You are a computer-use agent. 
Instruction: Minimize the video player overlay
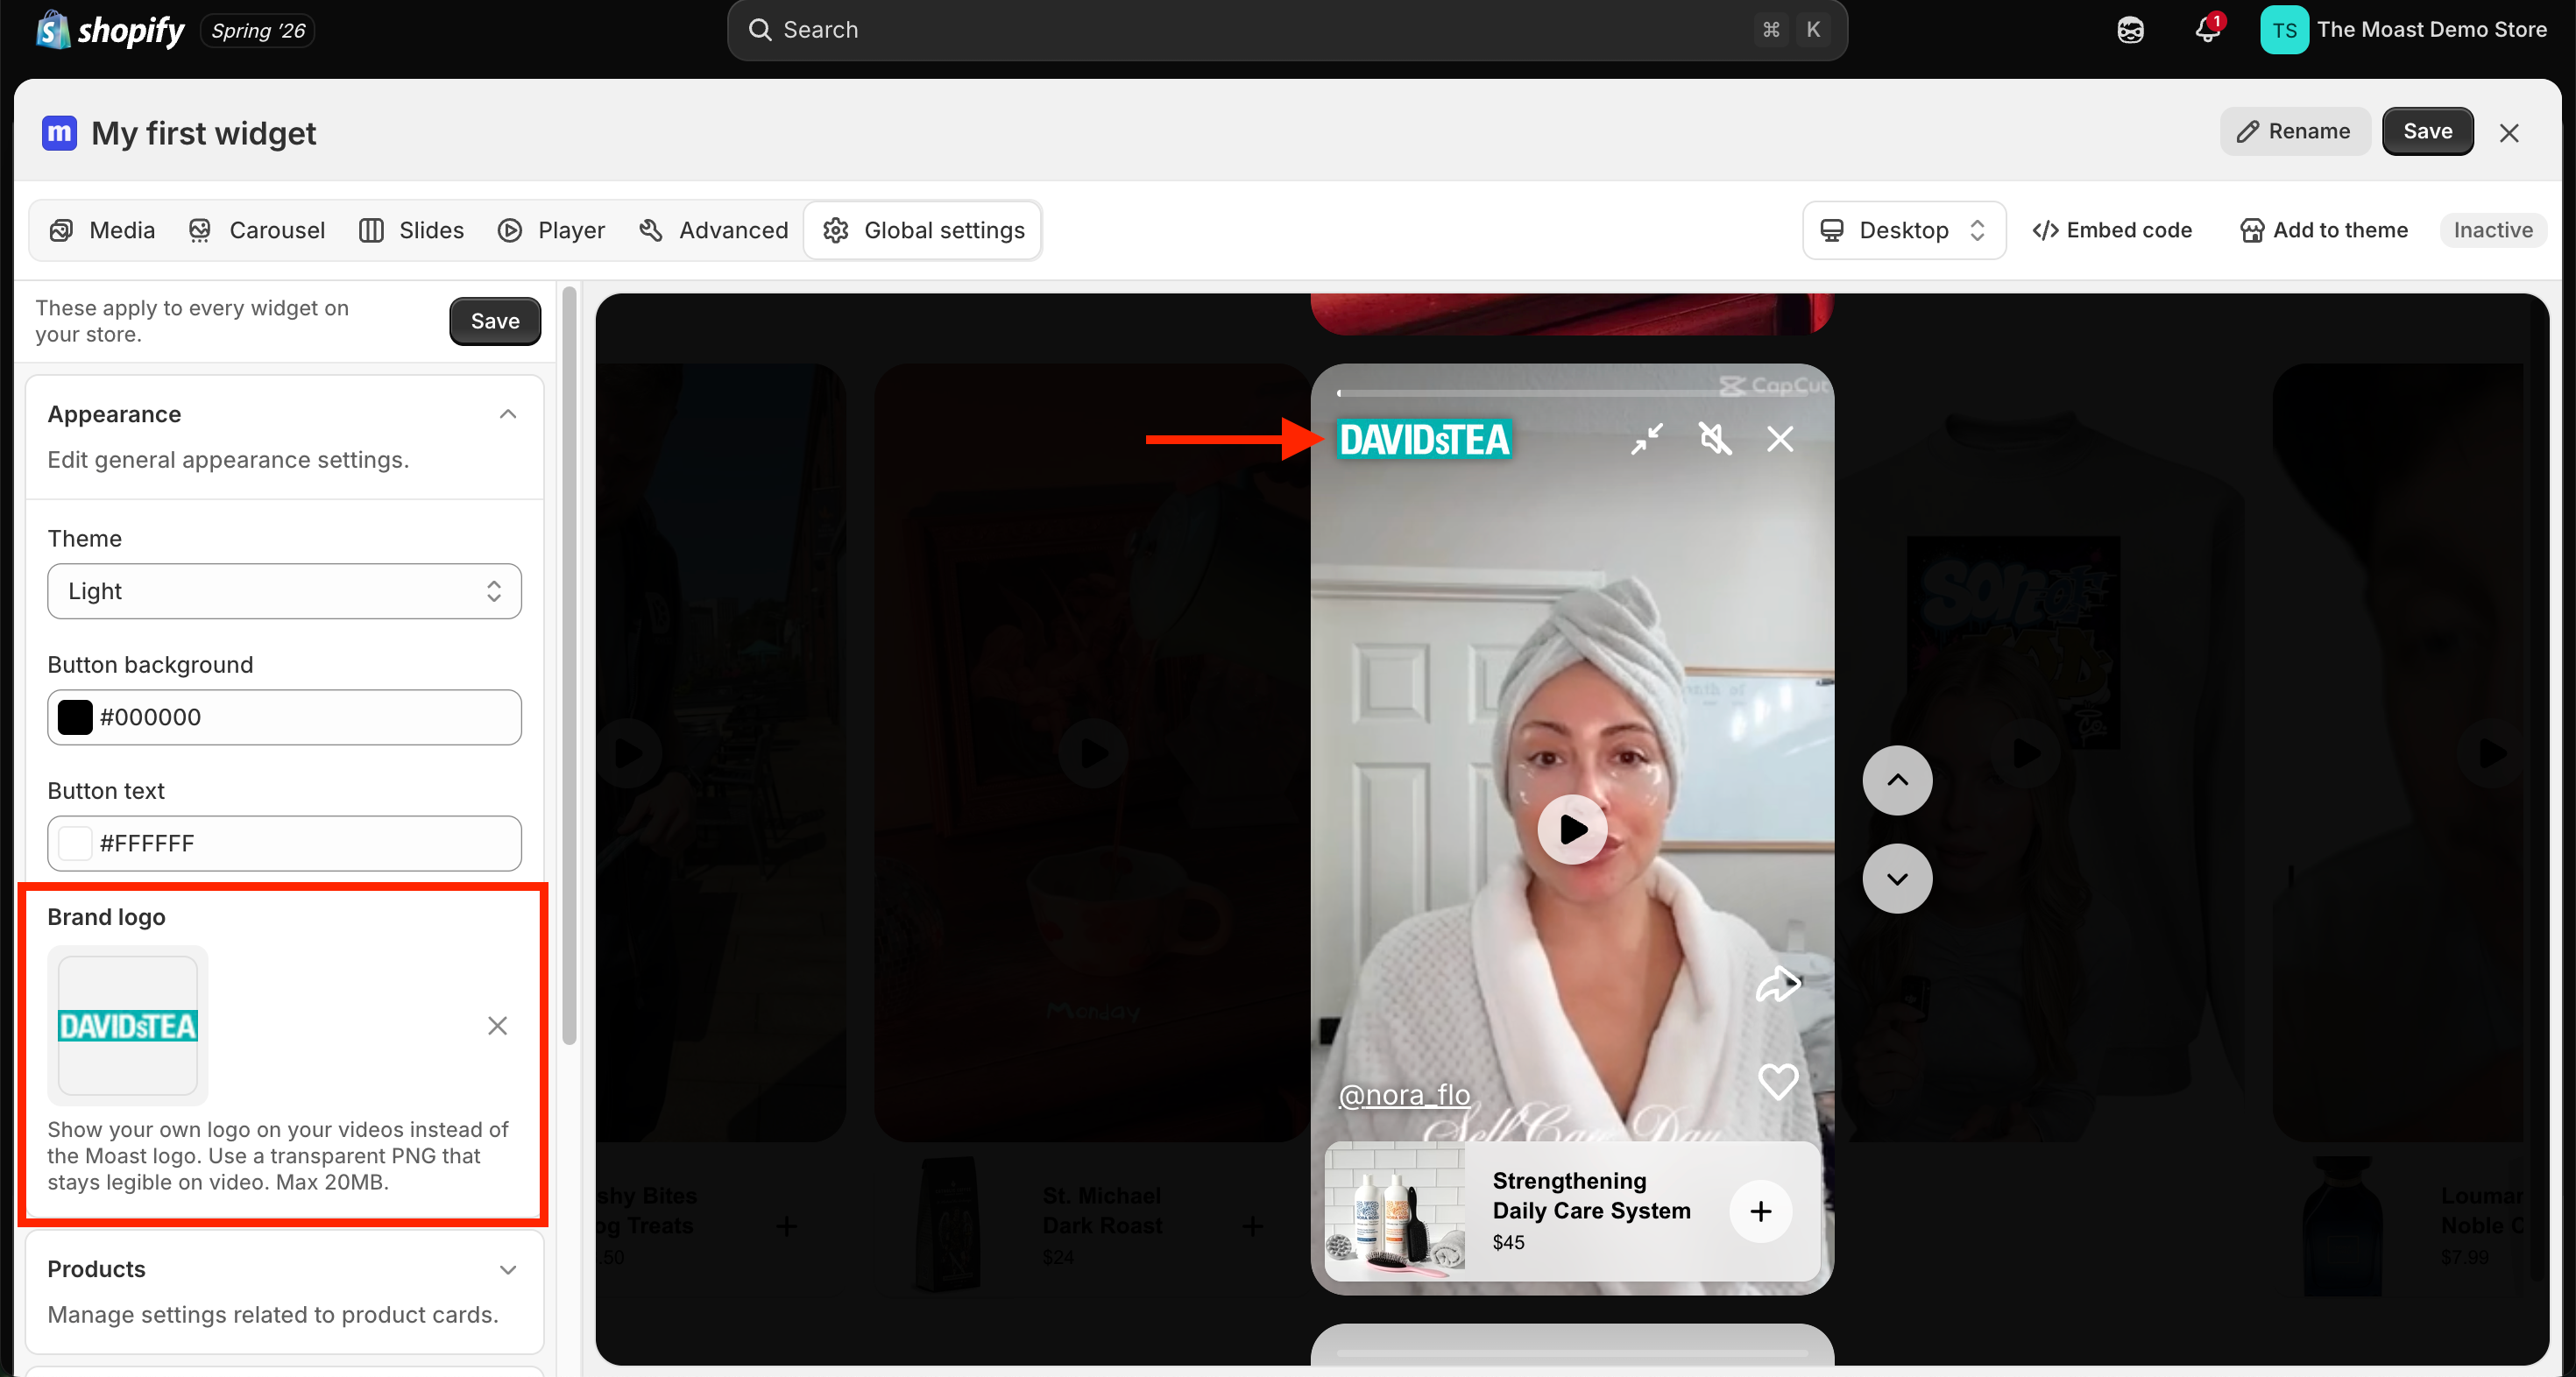click(x=1647, y=439)
